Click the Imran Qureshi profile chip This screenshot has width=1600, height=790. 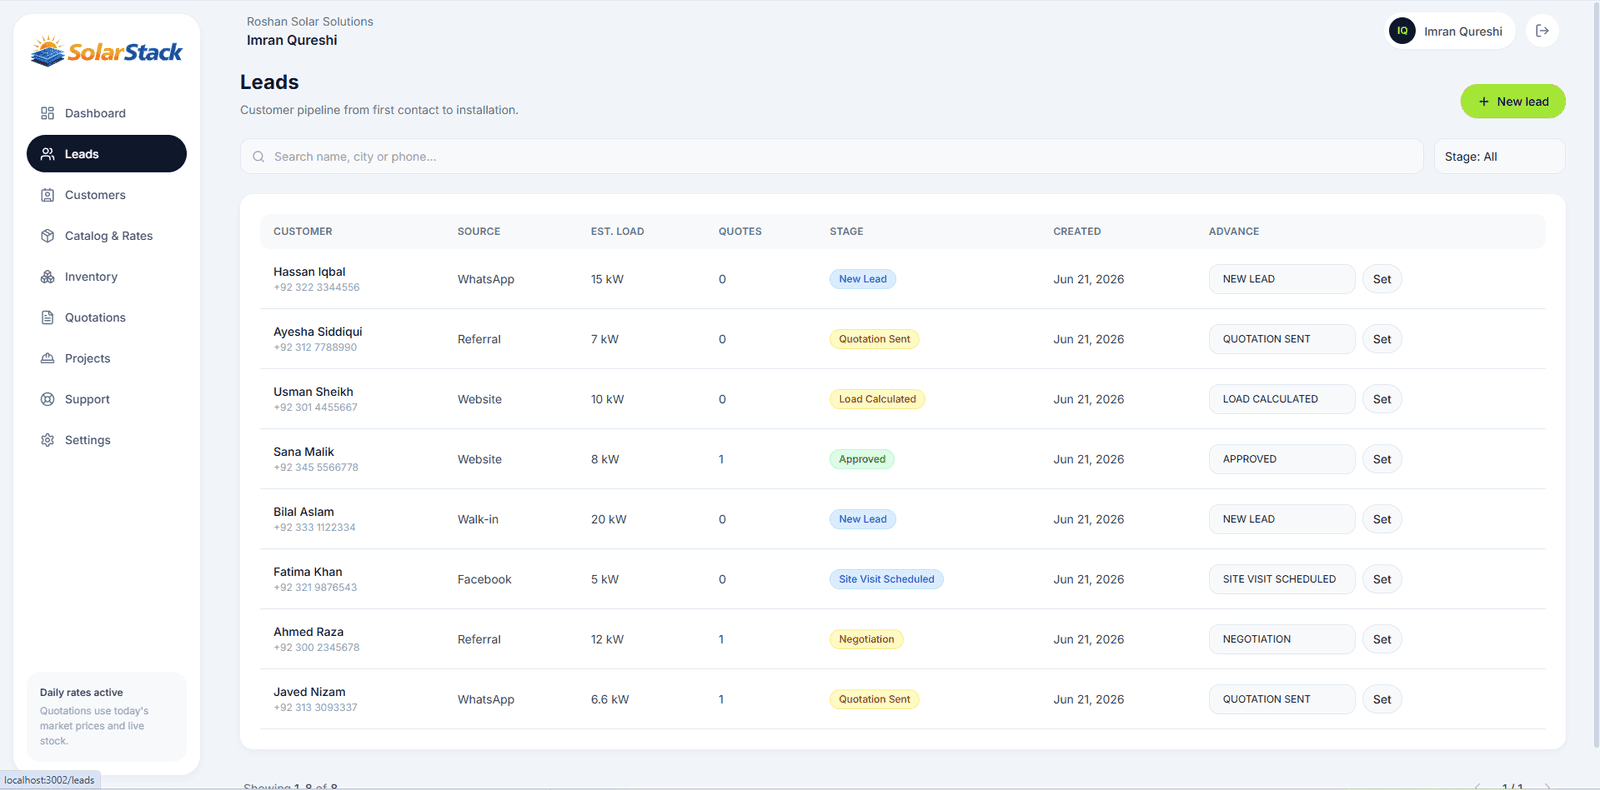coord(1450,31)
